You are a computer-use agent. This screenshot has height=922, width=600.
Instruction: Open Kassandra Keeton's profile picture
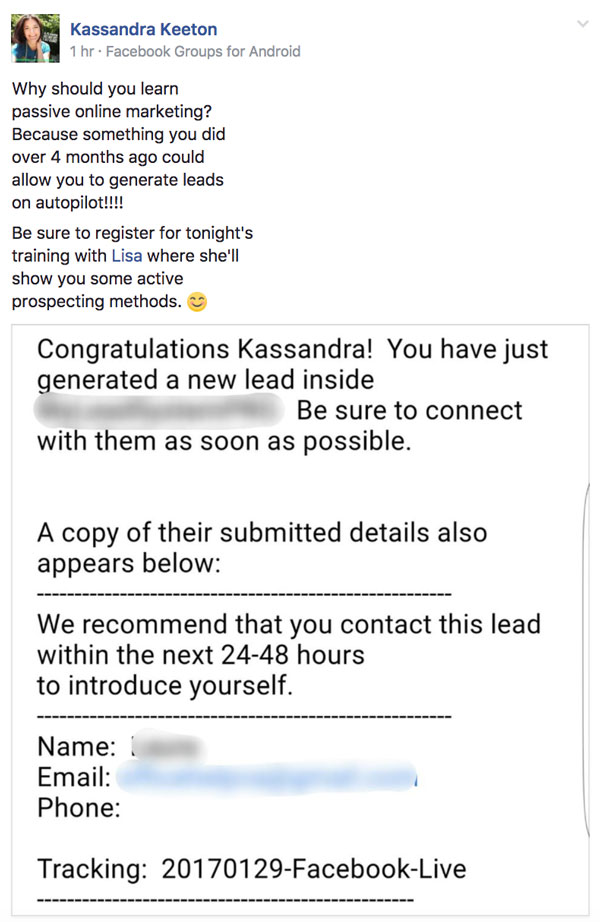tap(35, 38)
